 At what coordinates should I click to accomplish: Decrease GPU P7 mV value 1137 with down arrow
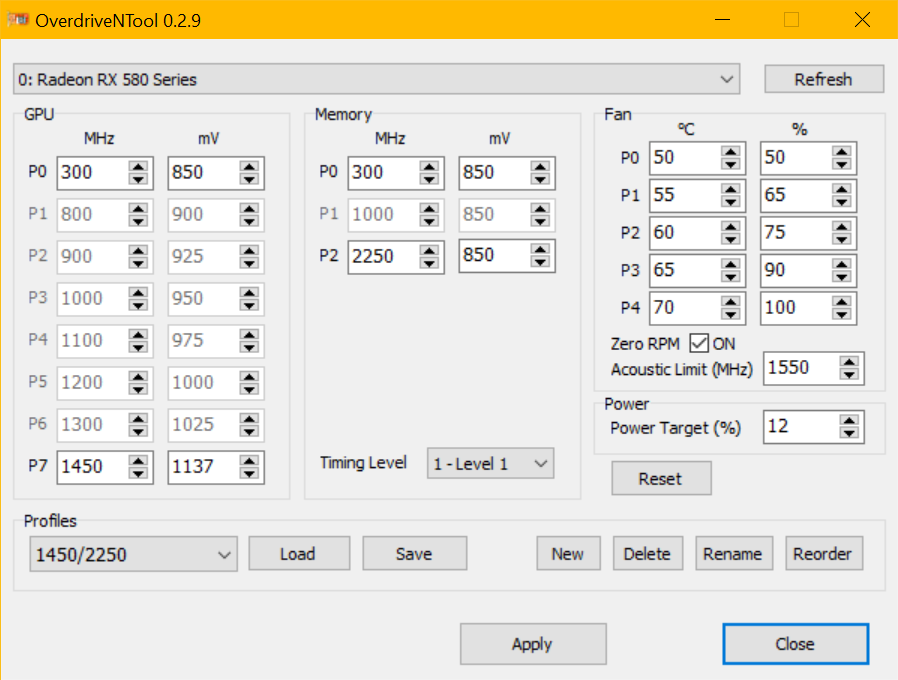(249, 473)
